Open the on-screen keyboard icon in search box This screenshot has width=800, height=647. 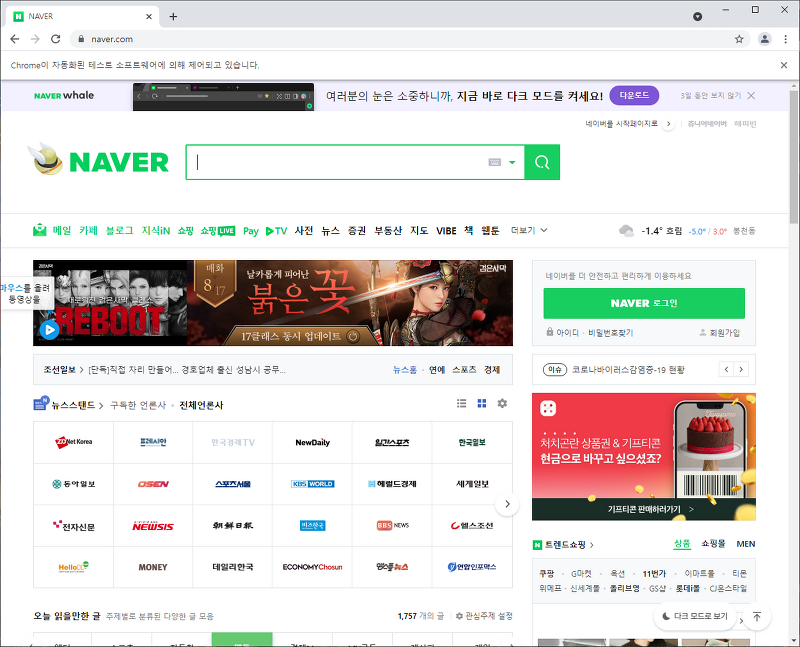(494, 162)
